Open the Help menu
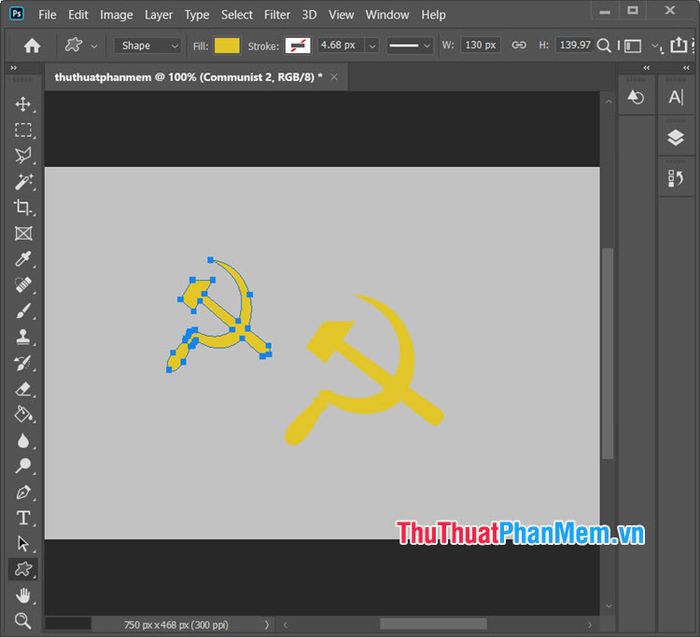This screenshot has height=637, width=700. 433,15
